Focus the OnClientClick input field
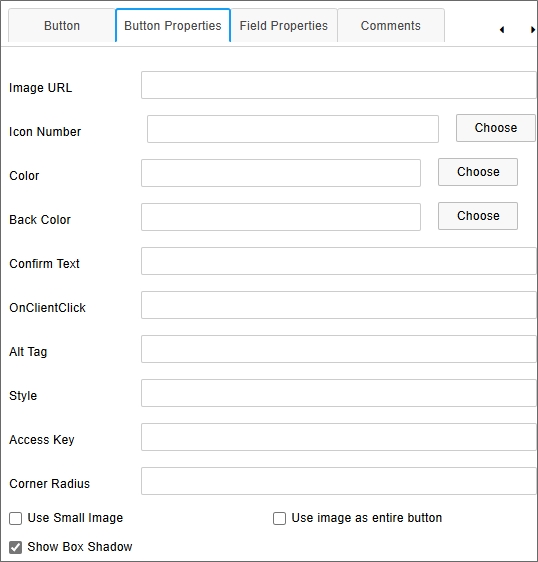The width and height of the screenshot is (538, 562). 339,305
